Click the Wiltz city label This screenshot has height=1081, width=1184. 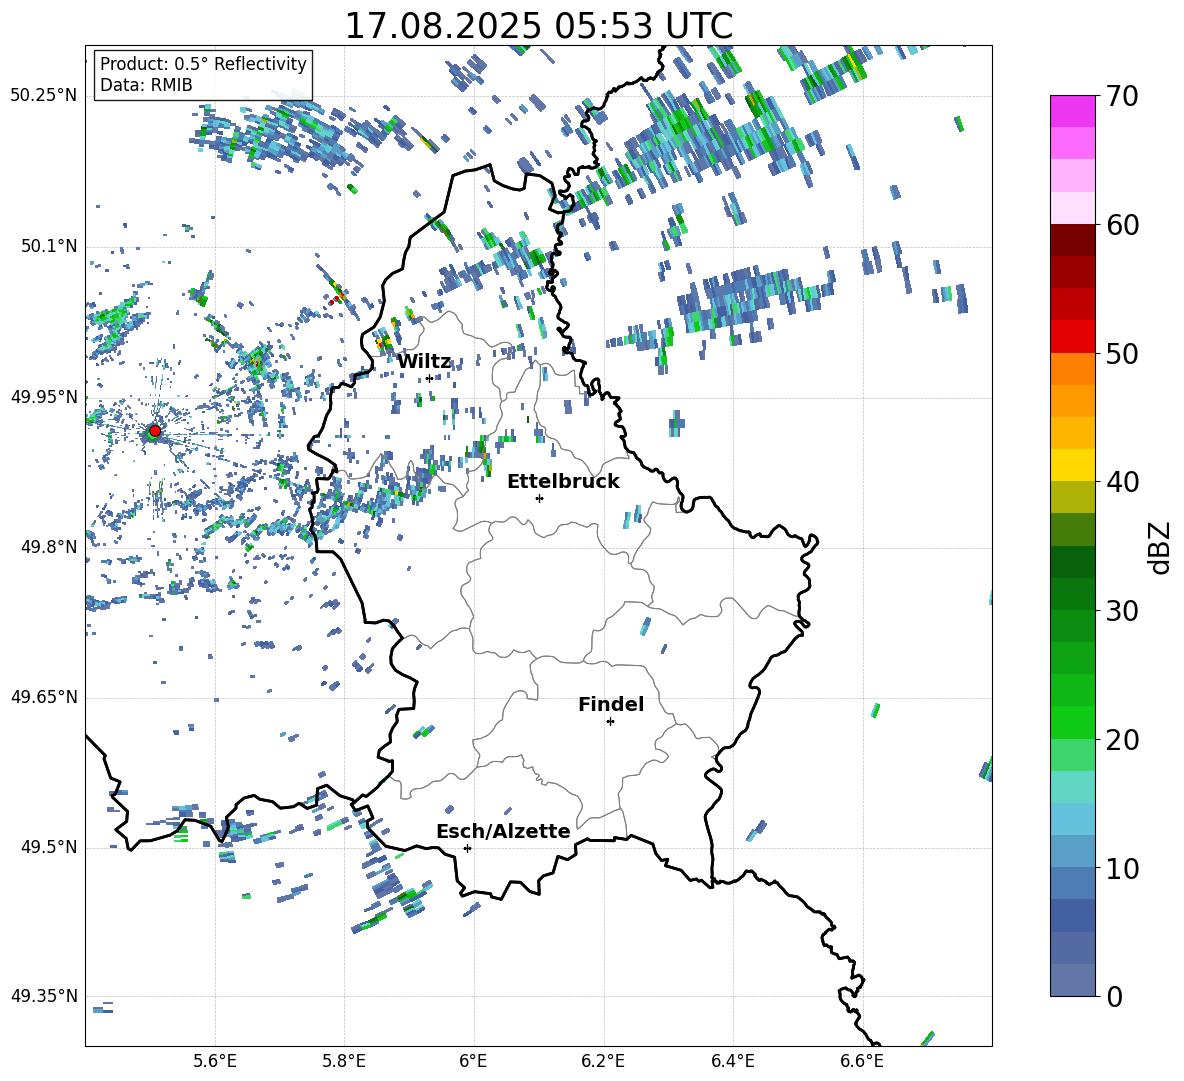(x=424, y=362)
